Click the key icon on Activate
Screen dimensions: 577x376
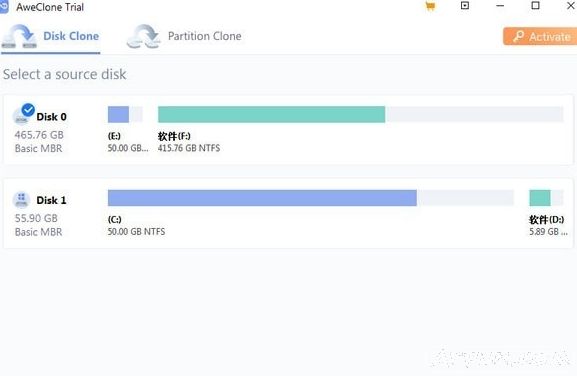click(x=518, y=36)
